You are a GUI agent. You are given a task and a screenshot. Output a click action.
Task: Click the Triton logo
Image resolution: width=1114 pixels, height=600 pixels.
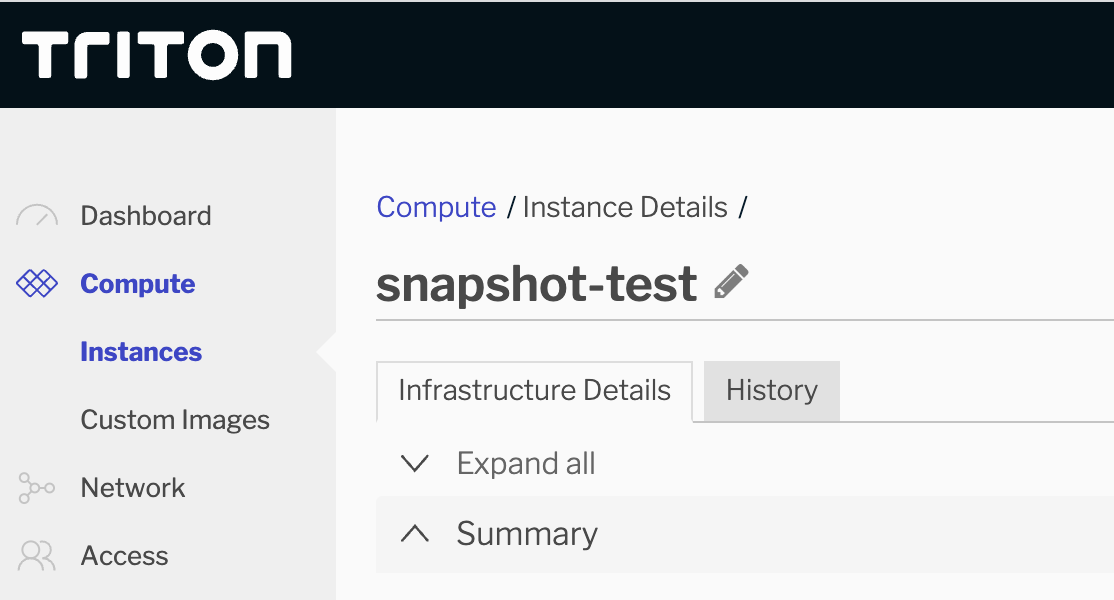point(157,55)
